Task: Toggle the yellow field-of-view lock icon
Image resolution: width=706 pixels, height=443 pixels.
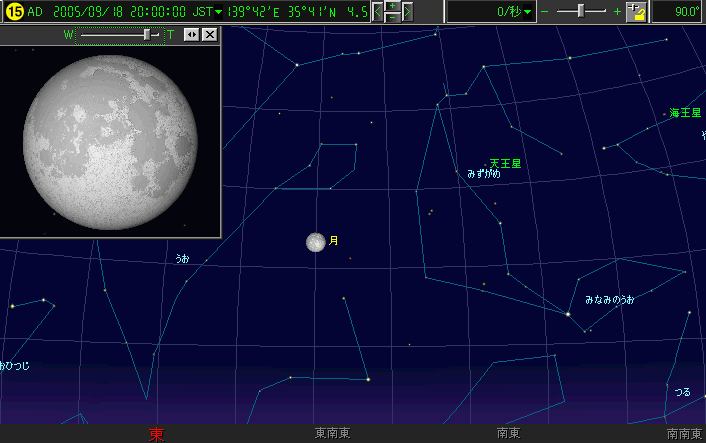Action: pos(636,11)
